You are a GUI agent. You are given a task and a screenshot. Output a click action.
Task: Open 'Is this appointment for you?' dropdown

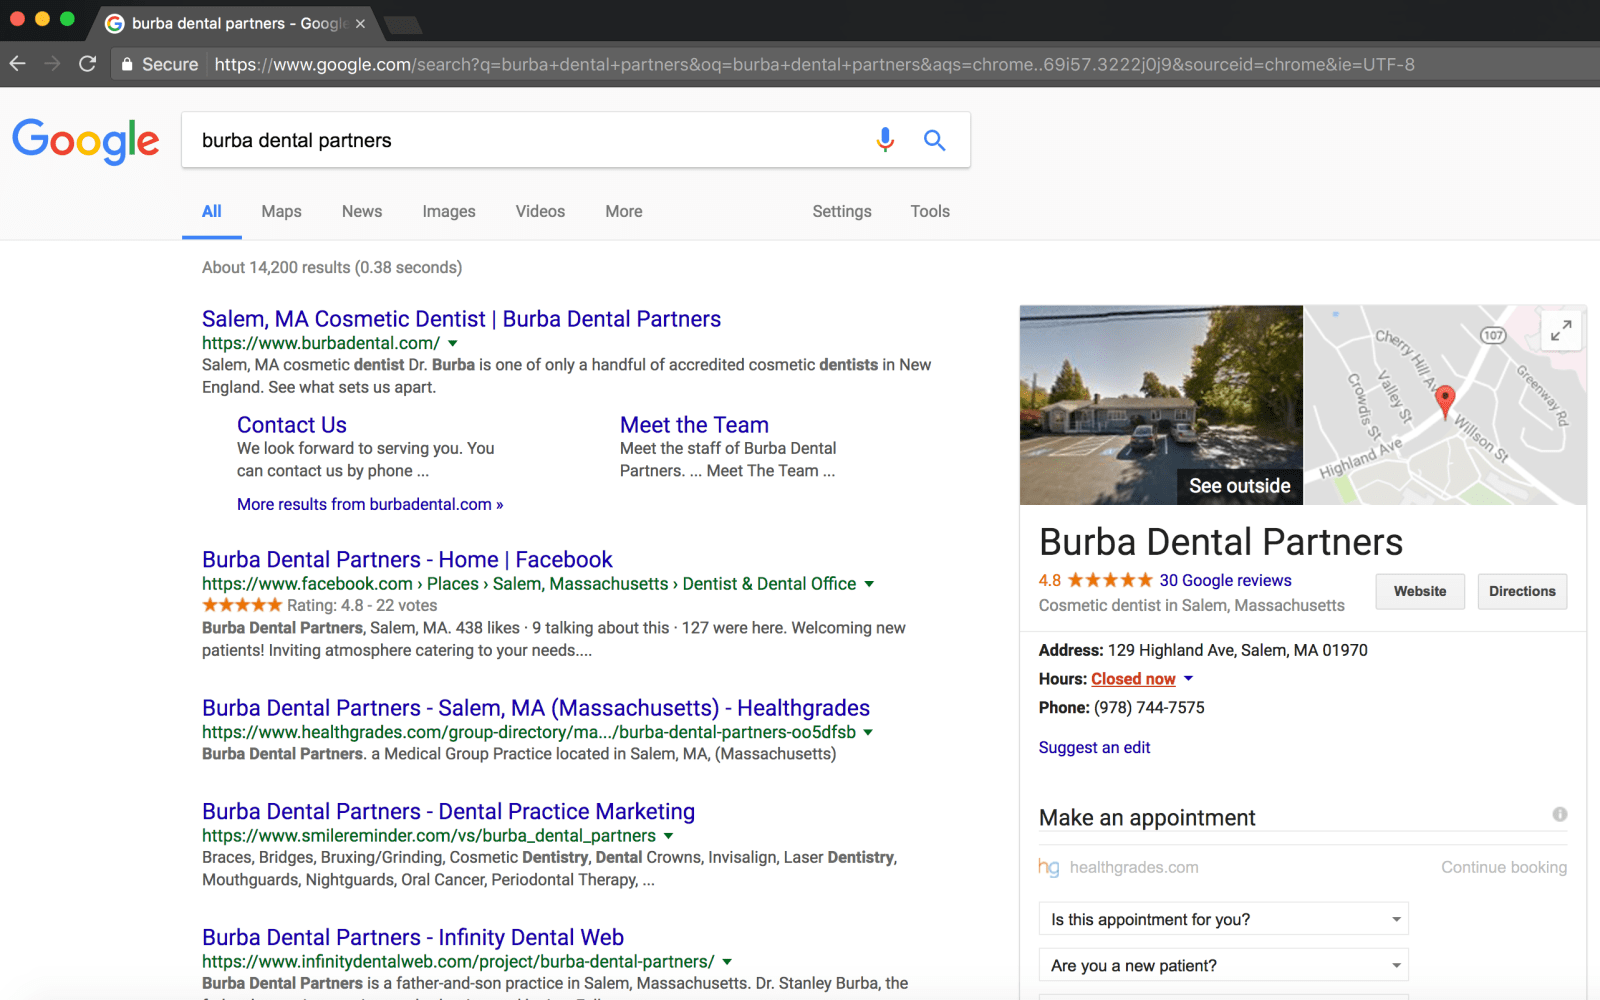1224,919
